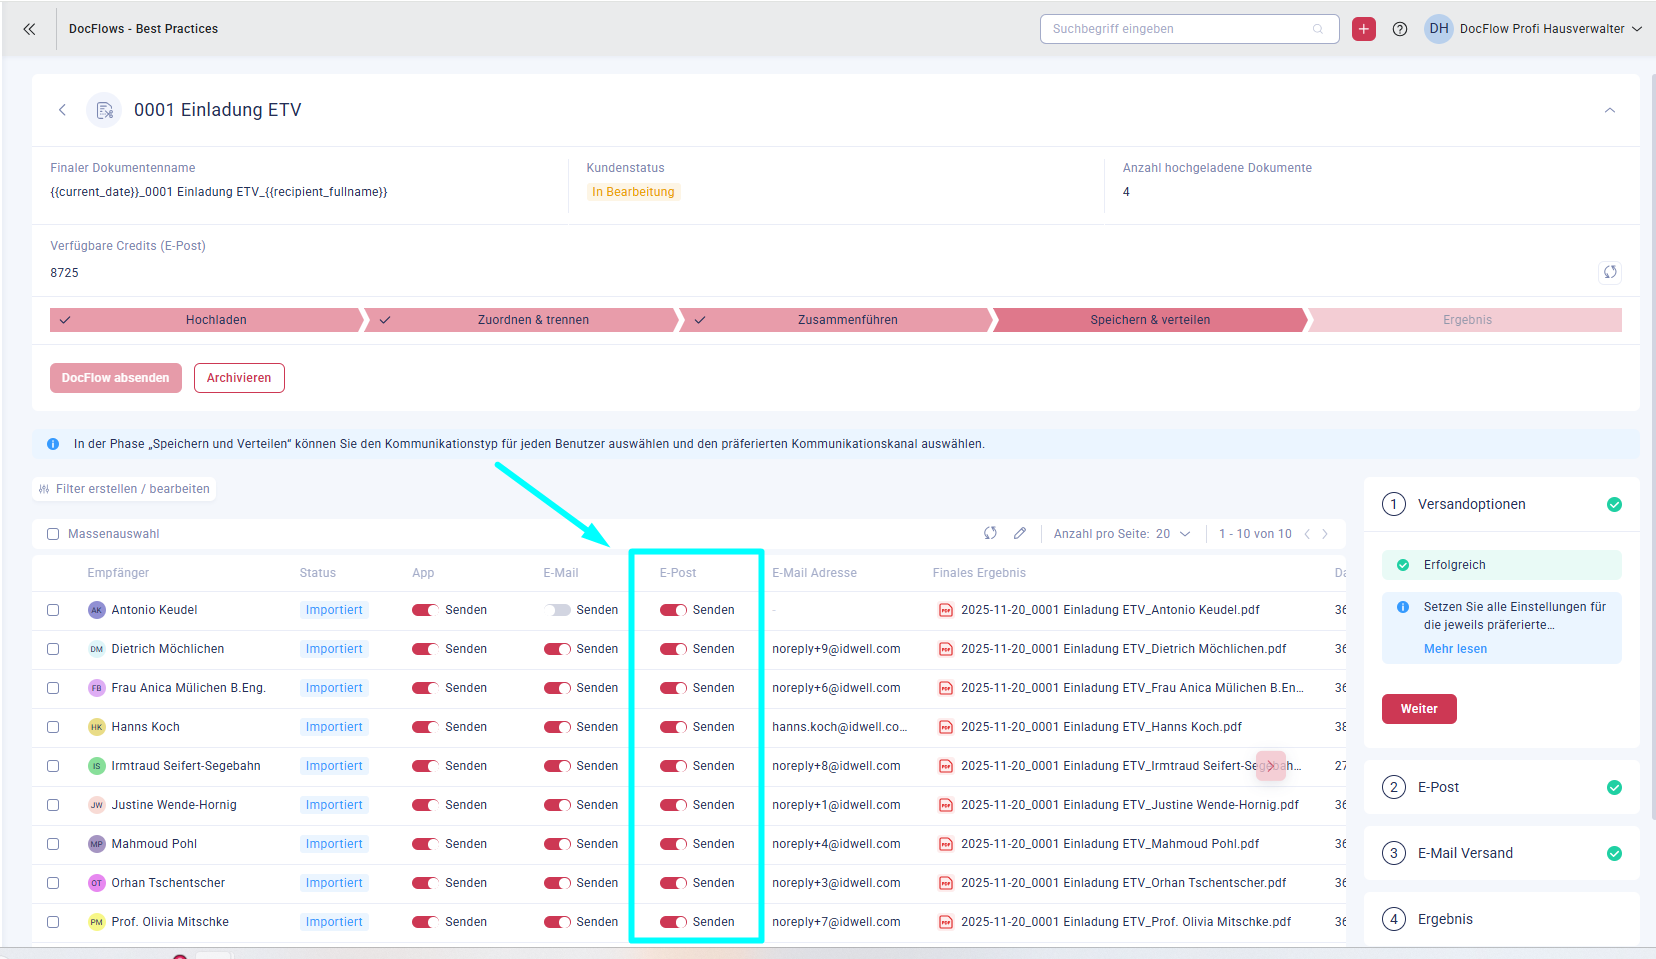Focus the Suchbegriff eingeben search field
Image resolution: width=1656 pixels, height=959 pixels.
1180,29
